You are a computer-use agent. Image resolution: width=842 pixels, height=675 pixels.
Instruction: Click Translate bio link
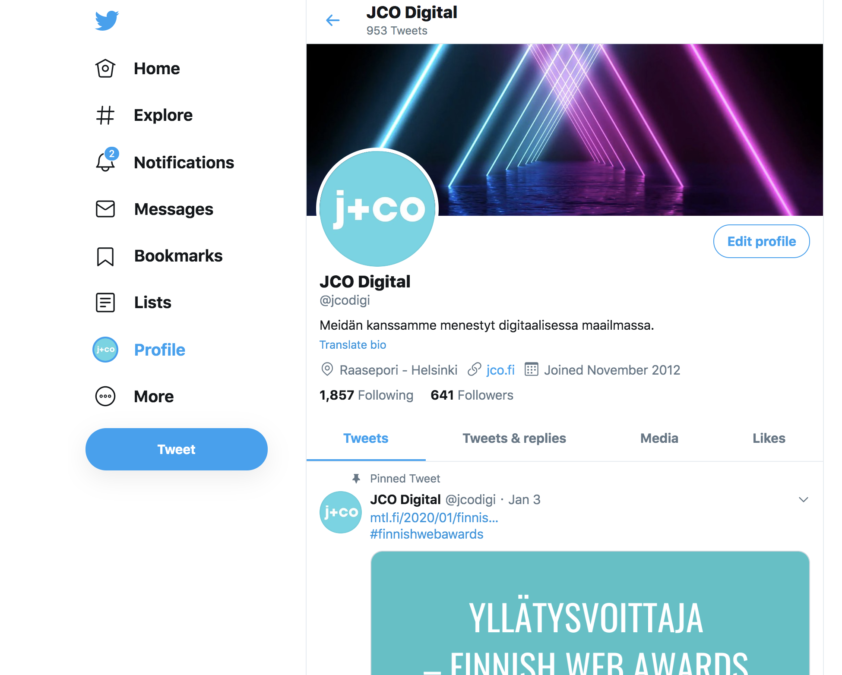[353, 345]
